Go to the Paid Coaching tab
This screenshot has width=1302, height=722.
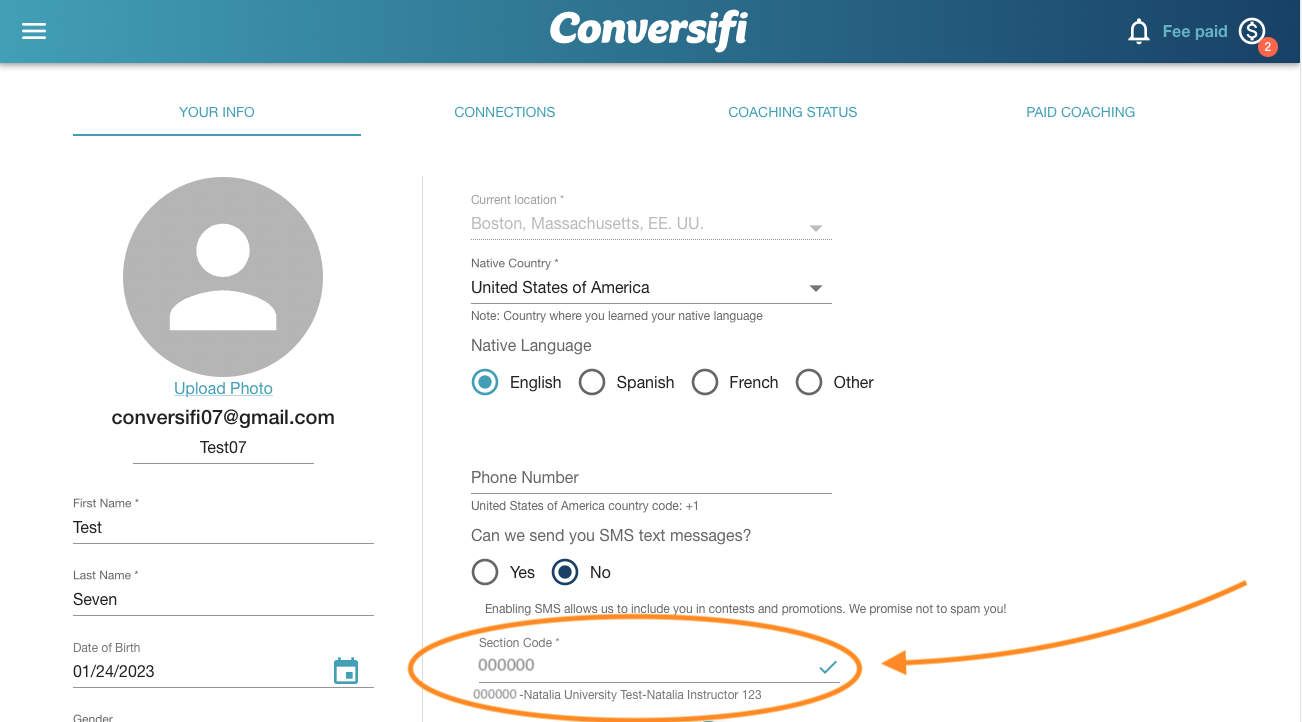[x=1081, y=112]
